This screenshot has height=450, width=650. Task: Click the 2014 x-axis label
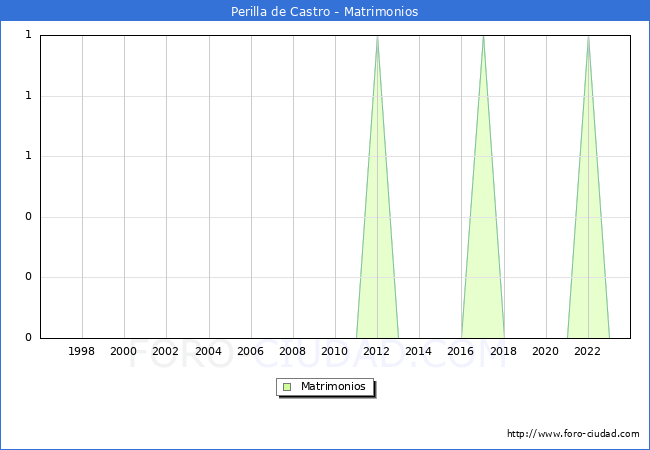pos(419,352)
